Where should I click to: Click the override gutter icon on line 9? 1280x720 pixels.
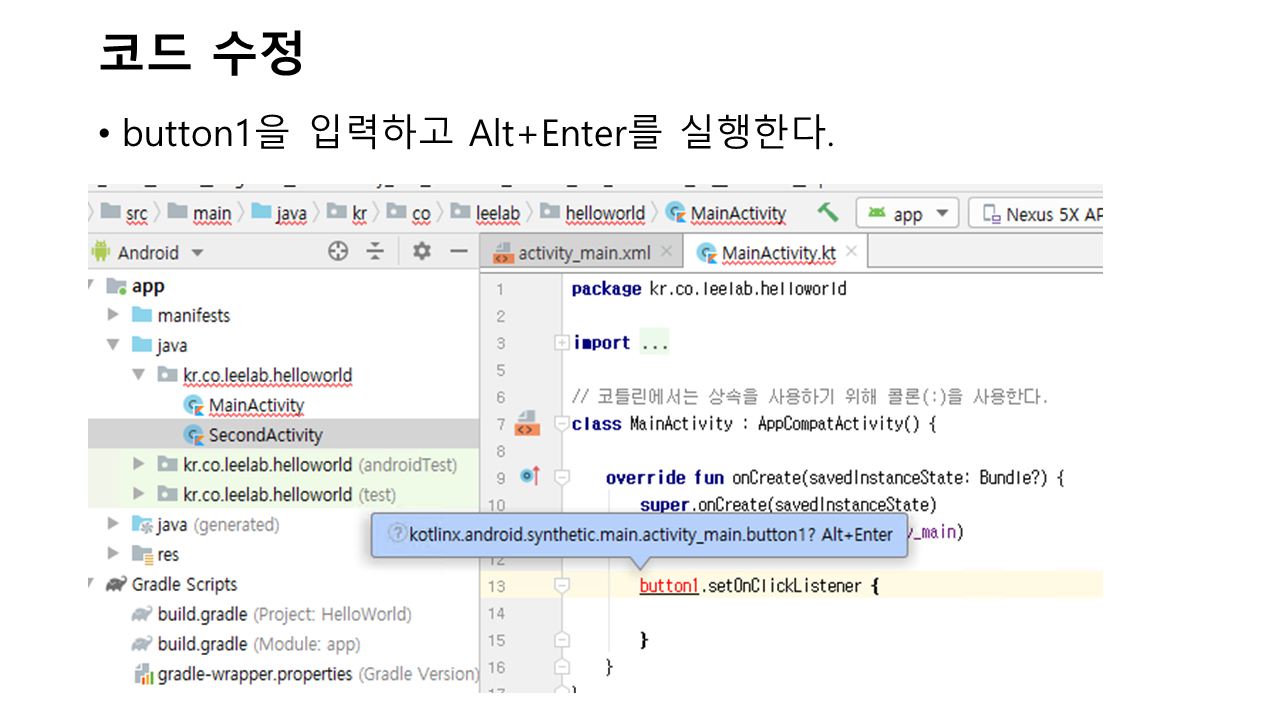pos(530,477)
